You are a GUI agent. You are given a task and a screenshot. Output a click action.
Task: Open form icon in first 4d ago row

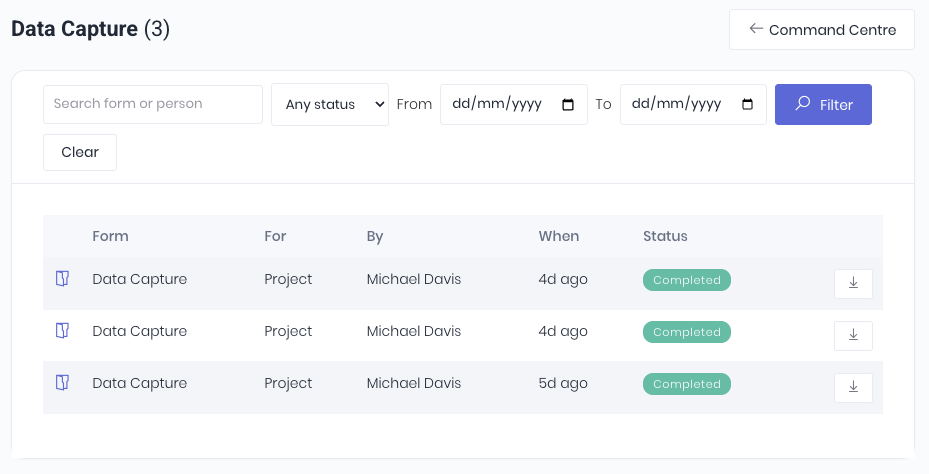(x=62, y=278)
